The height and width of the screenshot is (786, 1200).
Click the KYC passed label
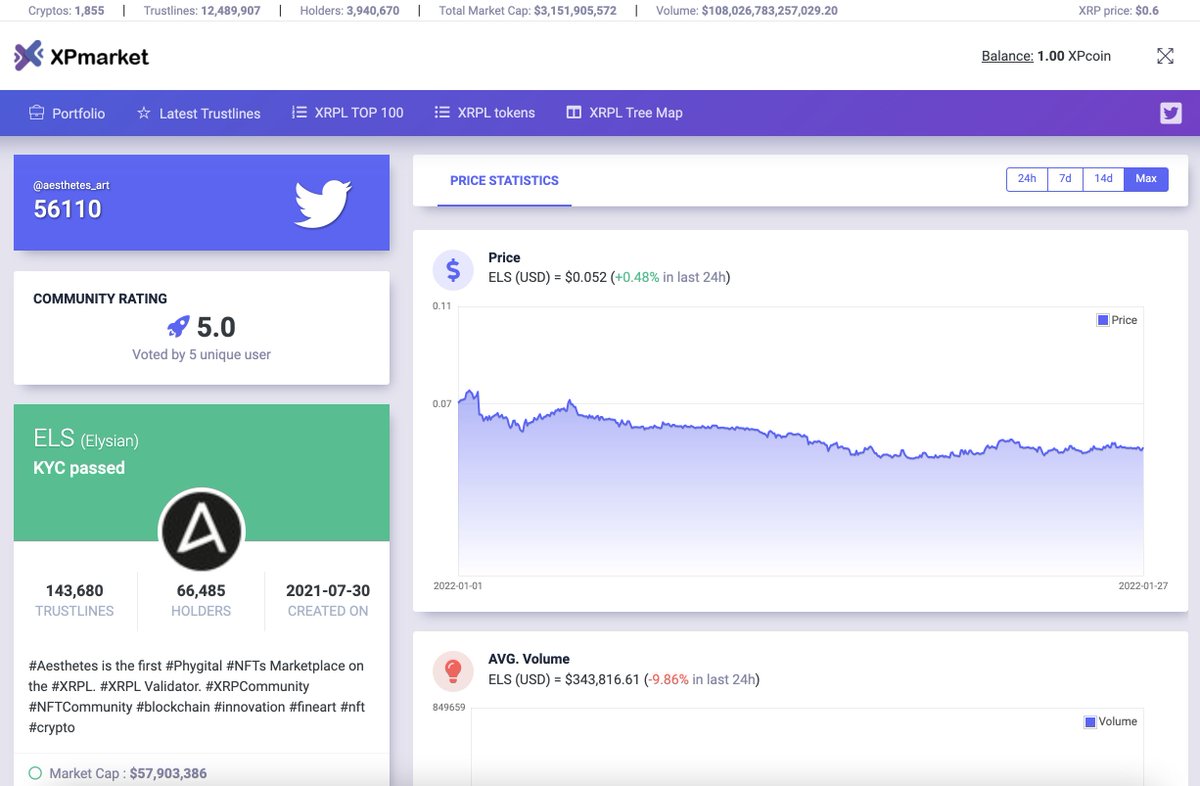[79, 468]
